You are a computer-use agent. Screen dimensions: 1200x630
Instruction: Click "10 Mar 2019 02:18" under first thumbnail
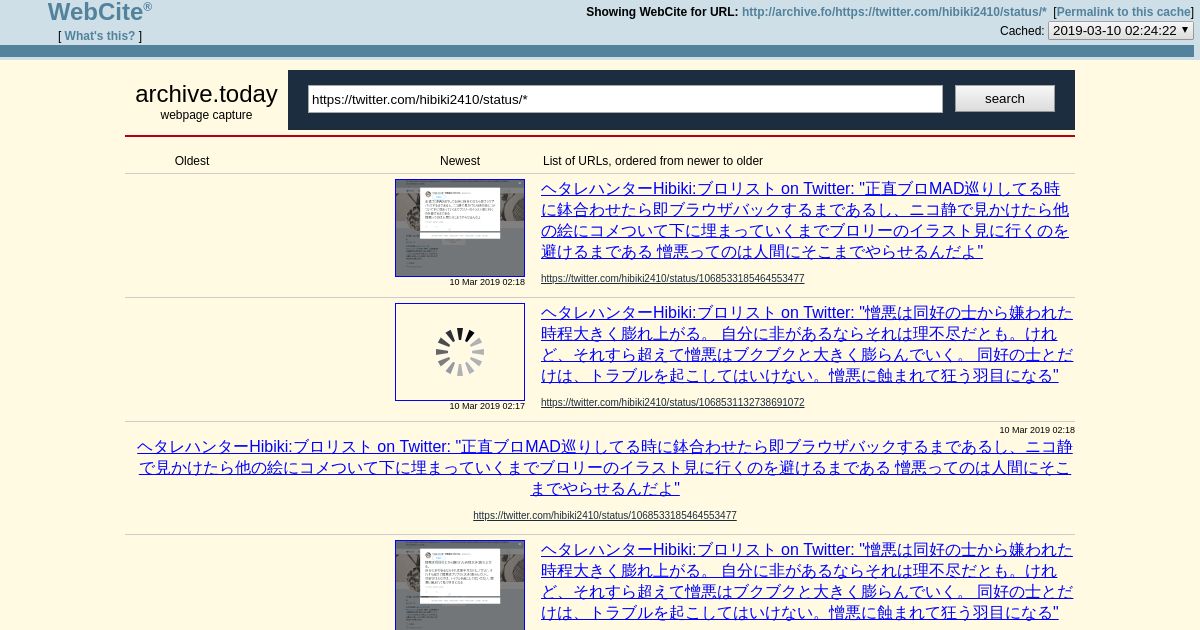[x=487, y=282]
